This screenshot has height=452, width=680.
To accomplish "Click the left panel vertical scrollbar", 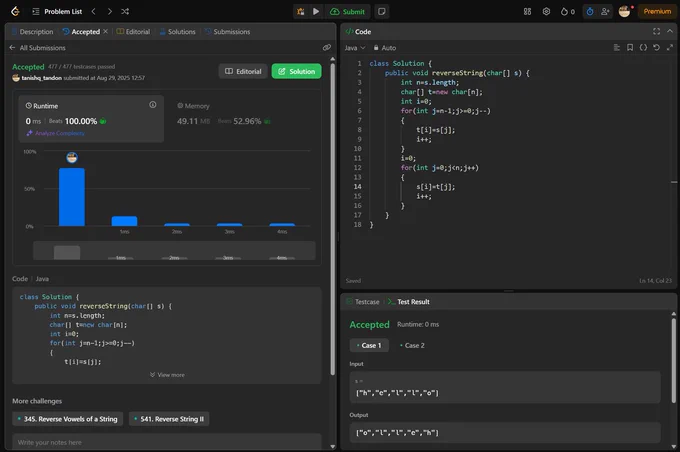I will [x=333, y=217].
